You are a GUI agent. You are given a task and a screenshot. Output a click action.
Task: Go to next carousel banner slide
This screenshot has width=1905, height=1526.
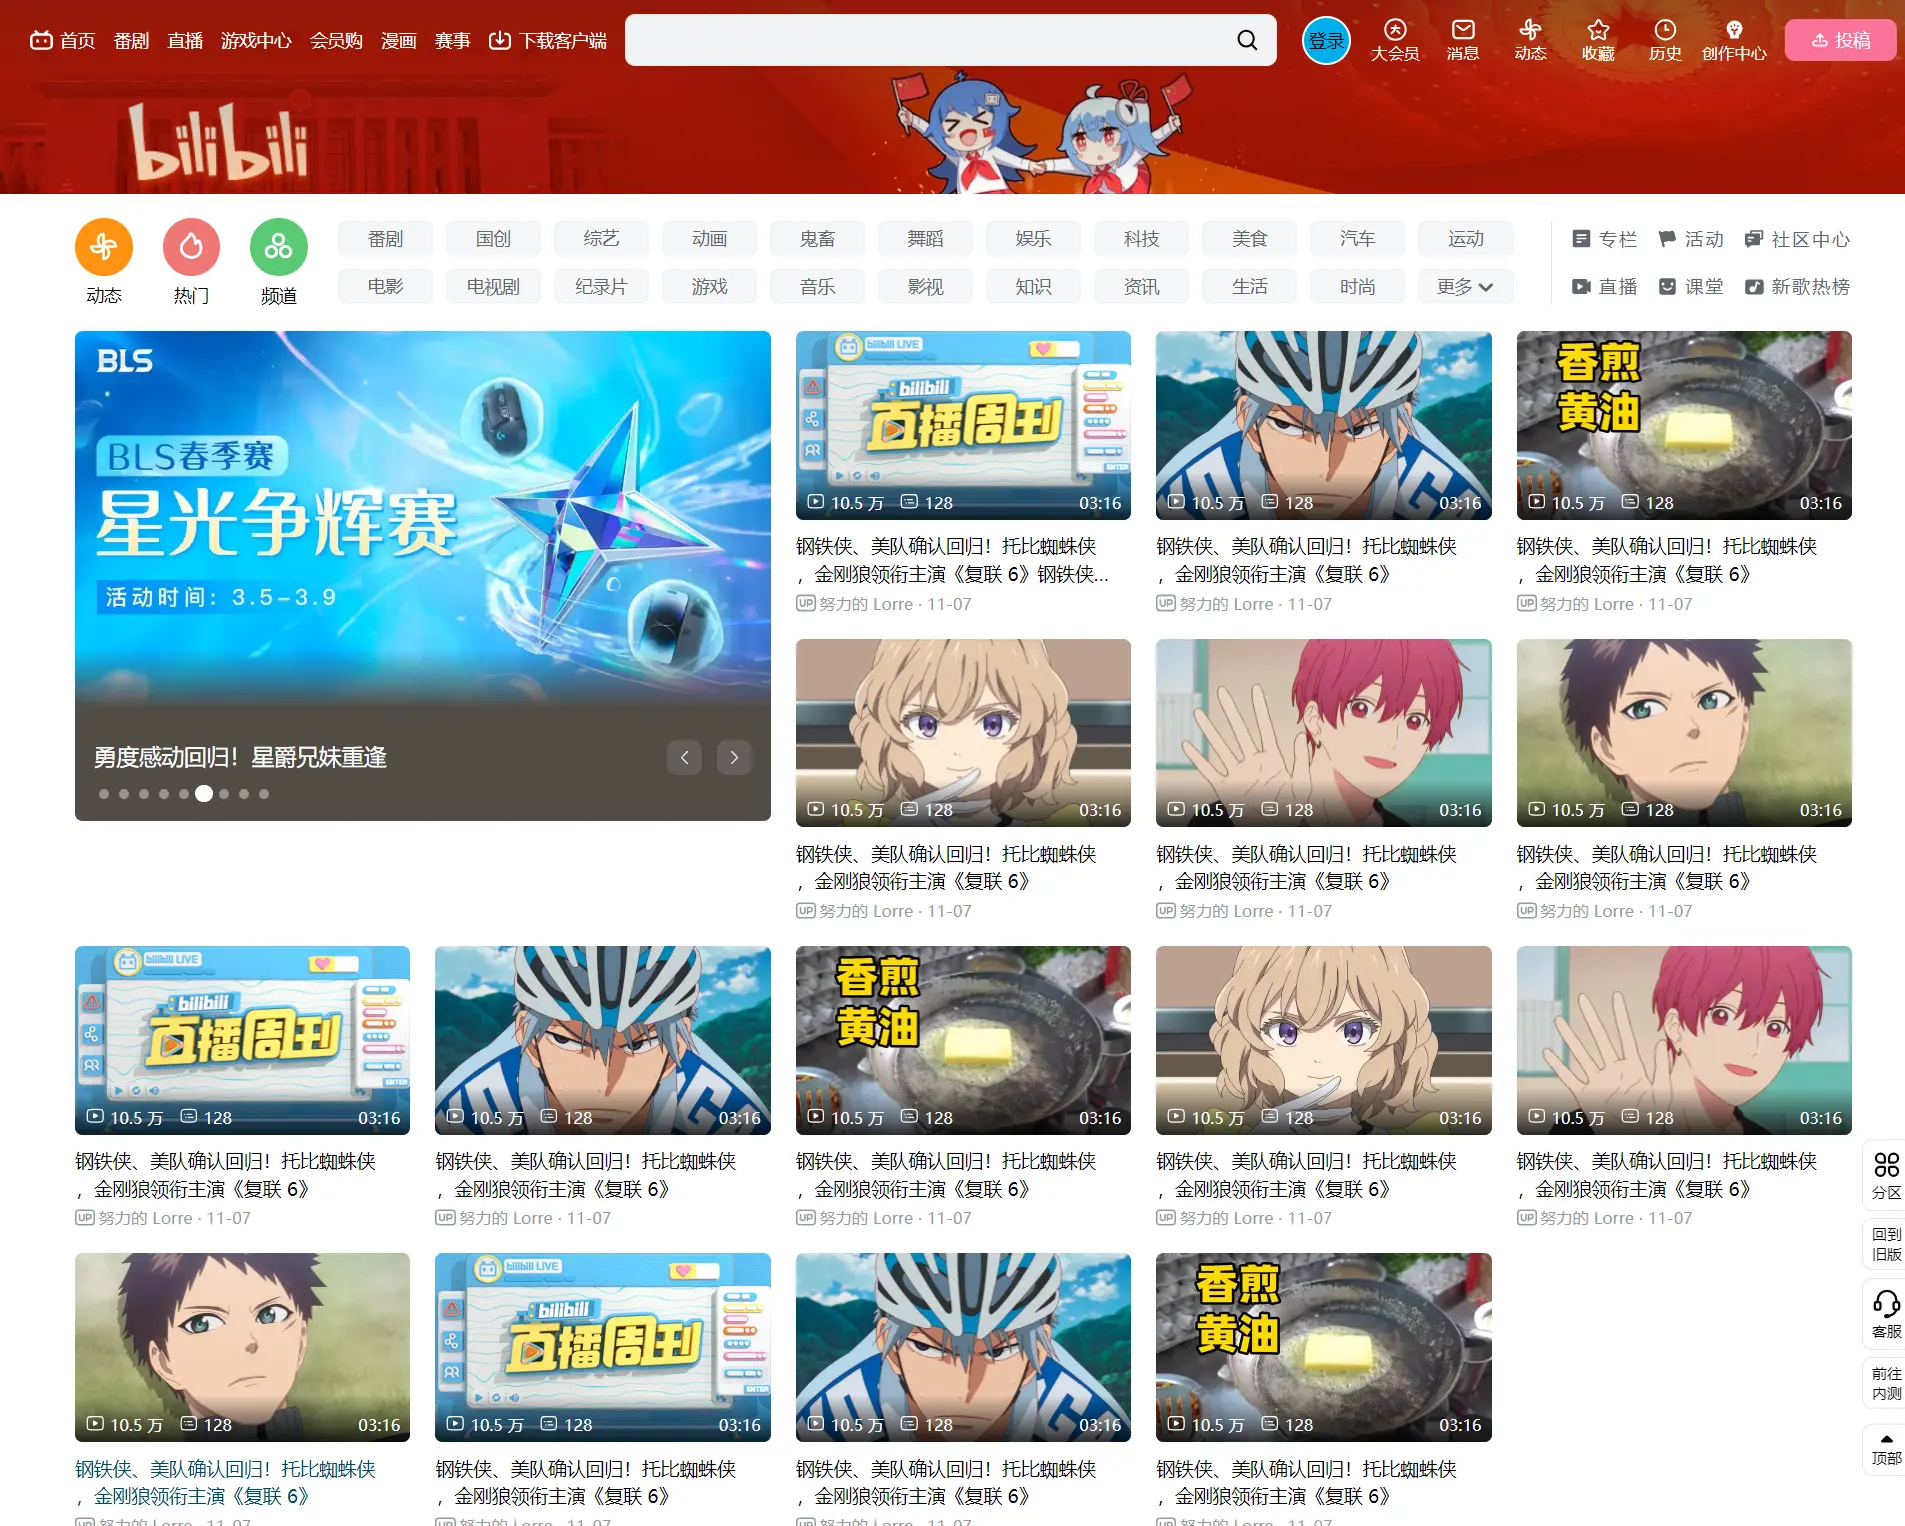(734, 758)
